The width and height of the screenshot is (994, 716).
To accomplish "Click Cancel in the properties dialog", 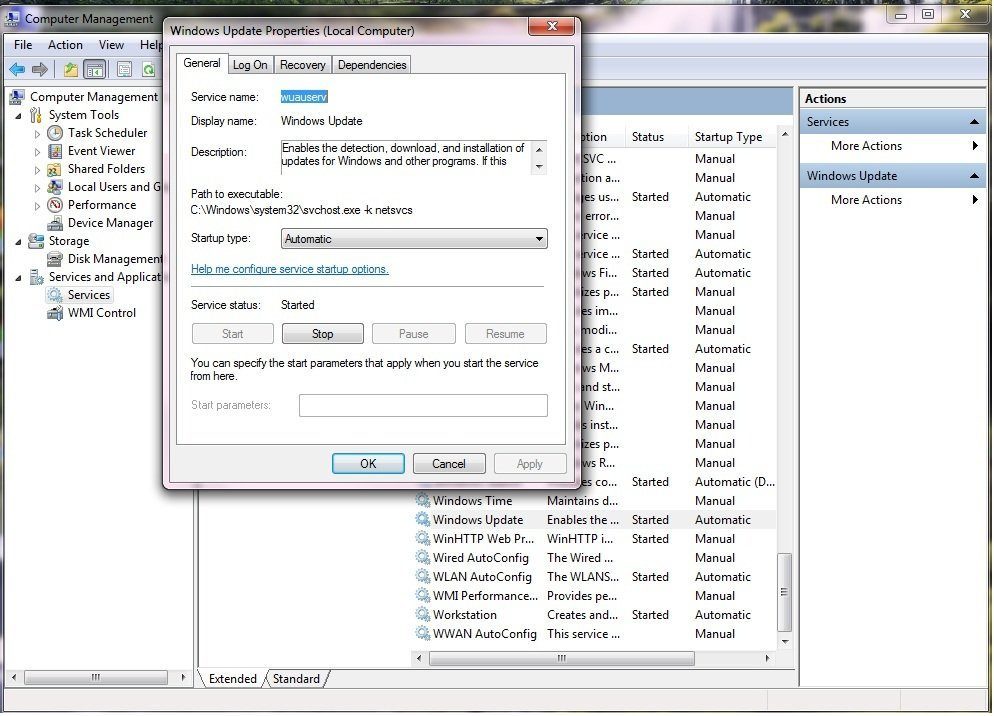I will click(x=449, y=464).
